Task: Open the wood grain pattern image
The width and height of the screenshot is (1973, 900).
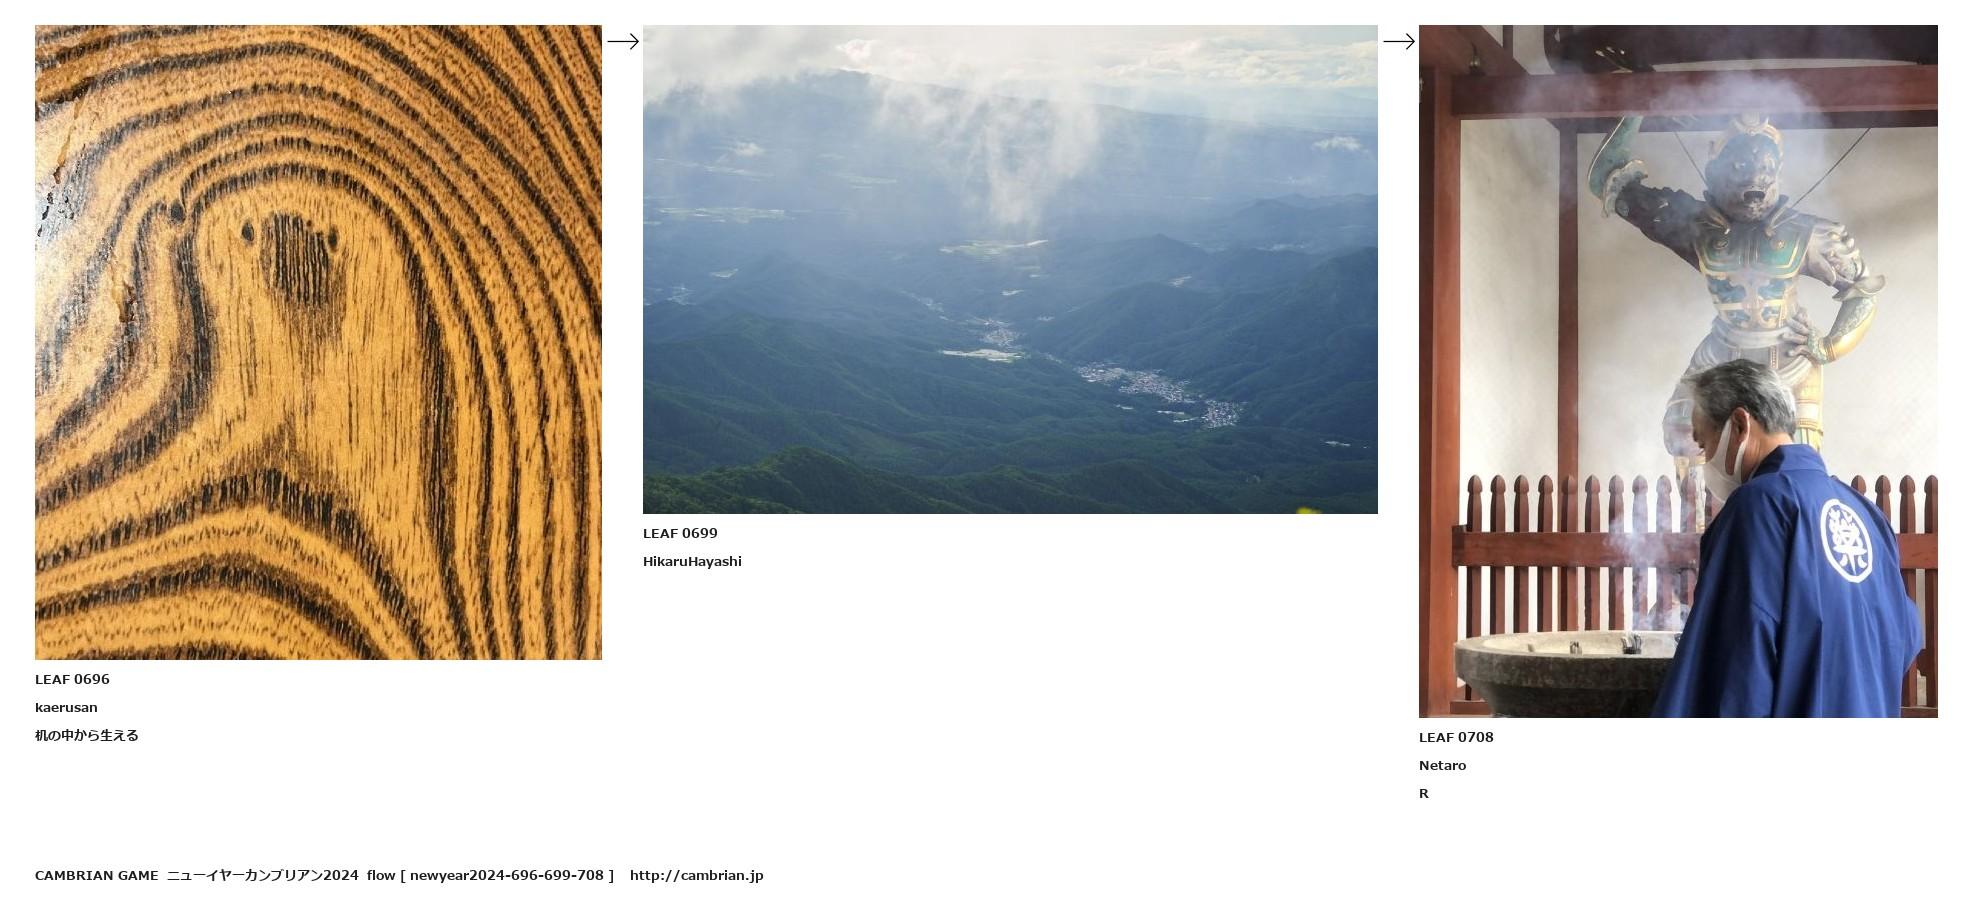Action: pyautogui.click(x=318, y=342)
